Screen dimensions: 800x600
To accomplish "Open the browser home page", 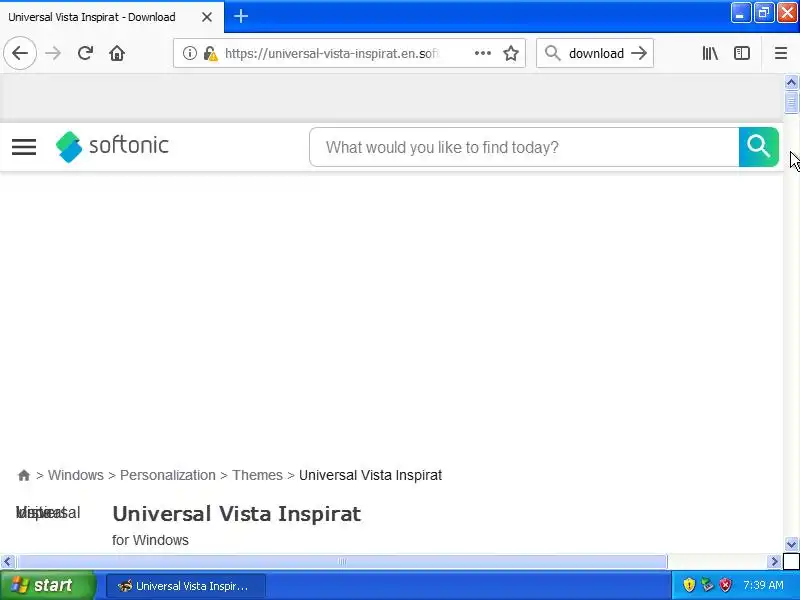I will pyautogui.click(x=117, y=53).
